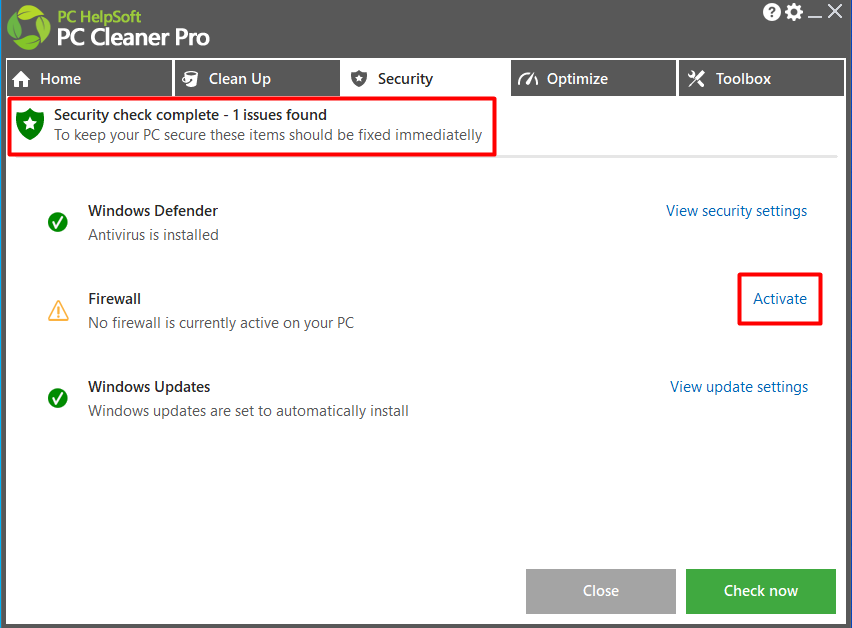This screenshot has width=852, height=628.
Task: Click the 'Security check complete - 1 issues found' heading
Action: pos(190,115)
